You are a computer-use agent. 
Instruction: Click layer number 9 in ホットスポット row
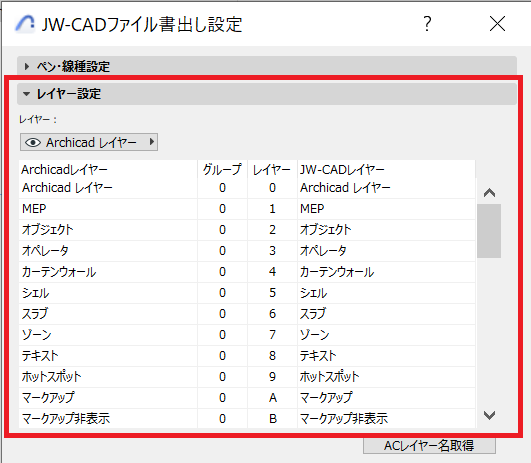pos(272,377)
